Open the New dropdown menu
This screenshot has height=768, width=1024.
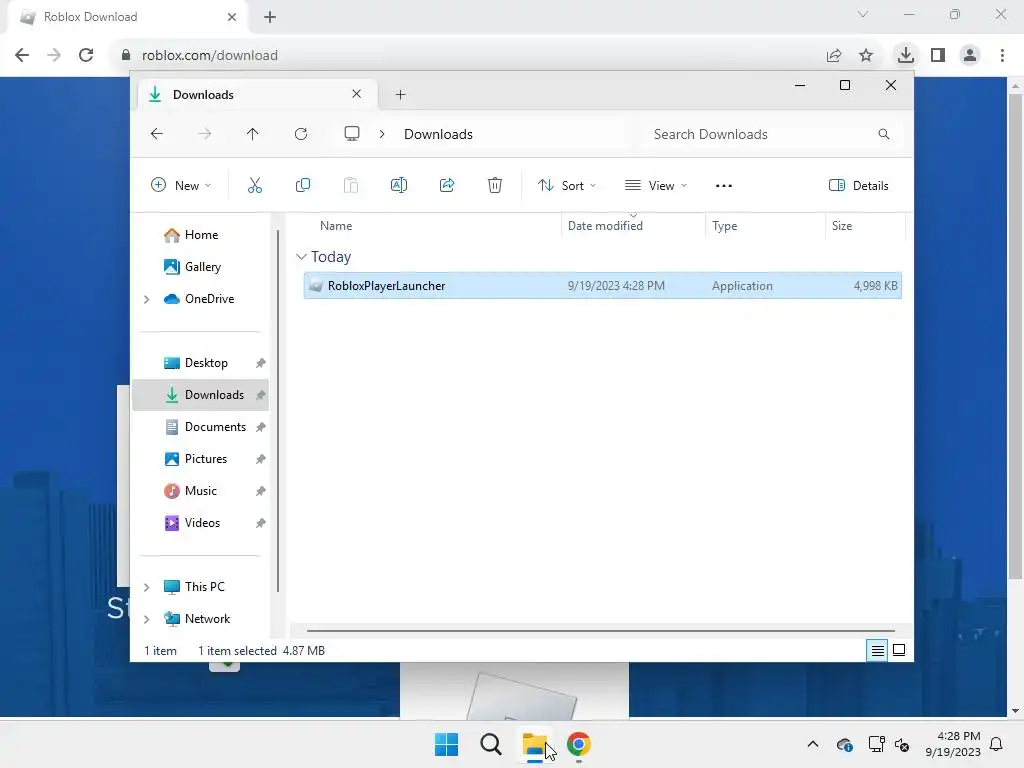(181, 185)
